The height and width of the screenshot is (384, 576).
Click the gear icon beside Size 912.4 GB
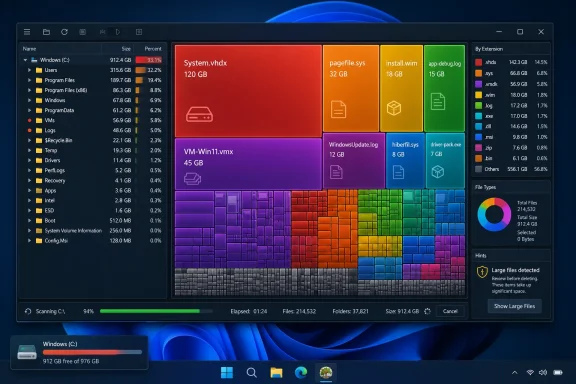(427, 311)
